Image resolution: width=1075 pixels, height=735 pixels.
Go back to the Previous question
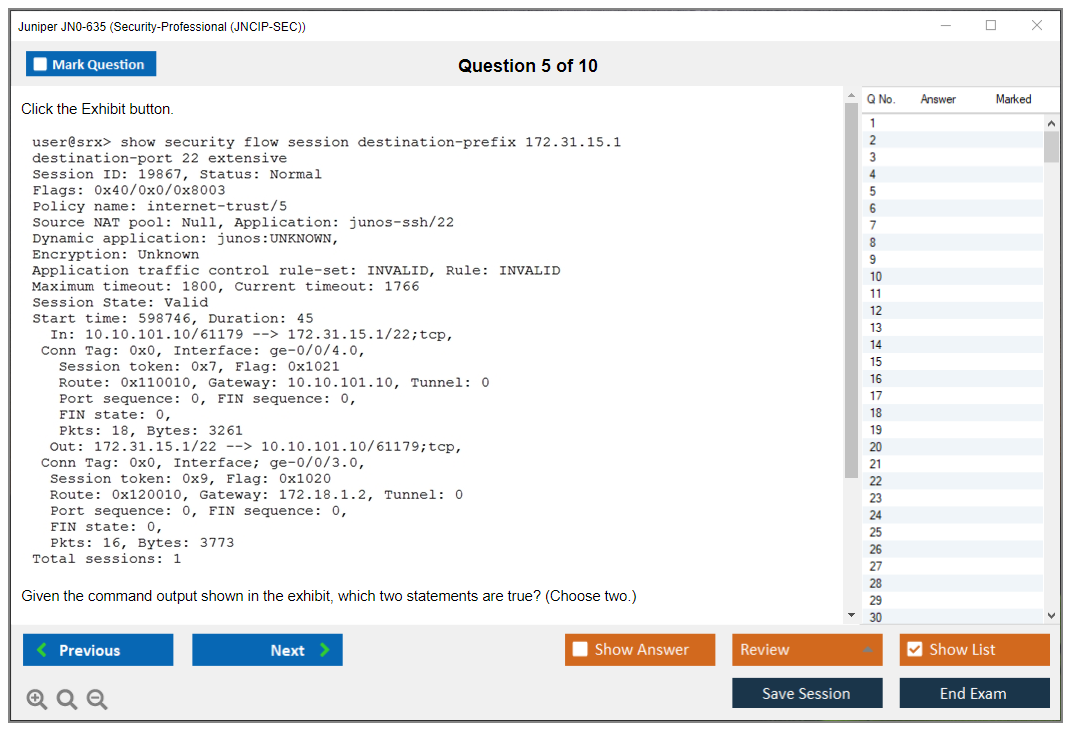point(98,650)
